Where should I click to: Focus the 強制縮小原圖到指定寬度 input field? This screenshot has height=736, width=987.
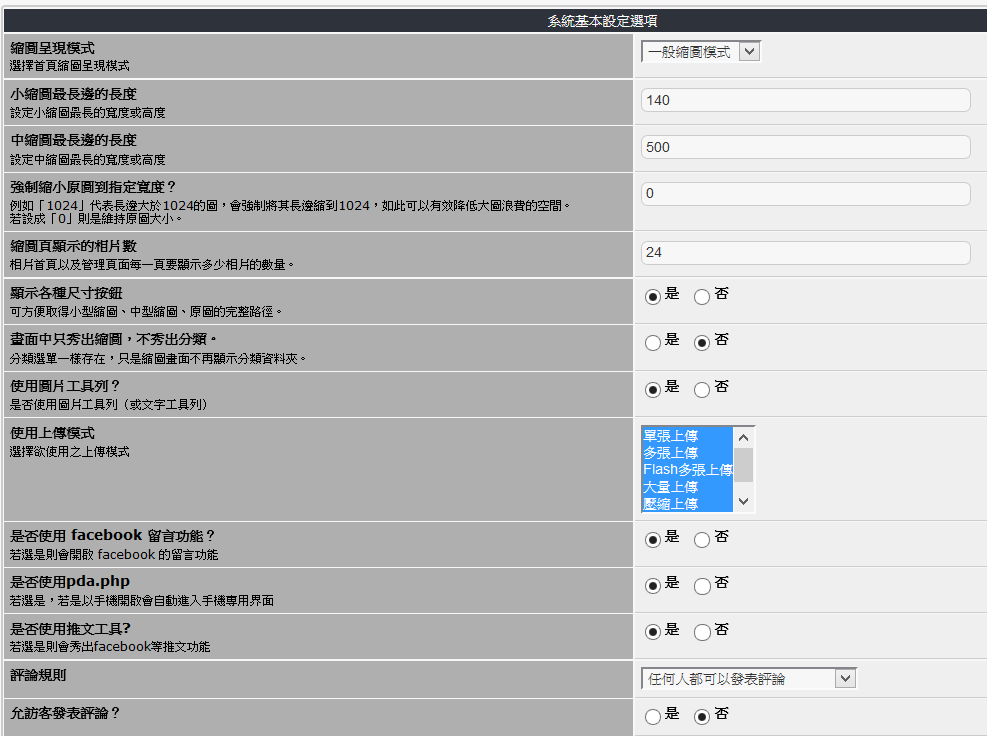[x=805, y=193]
